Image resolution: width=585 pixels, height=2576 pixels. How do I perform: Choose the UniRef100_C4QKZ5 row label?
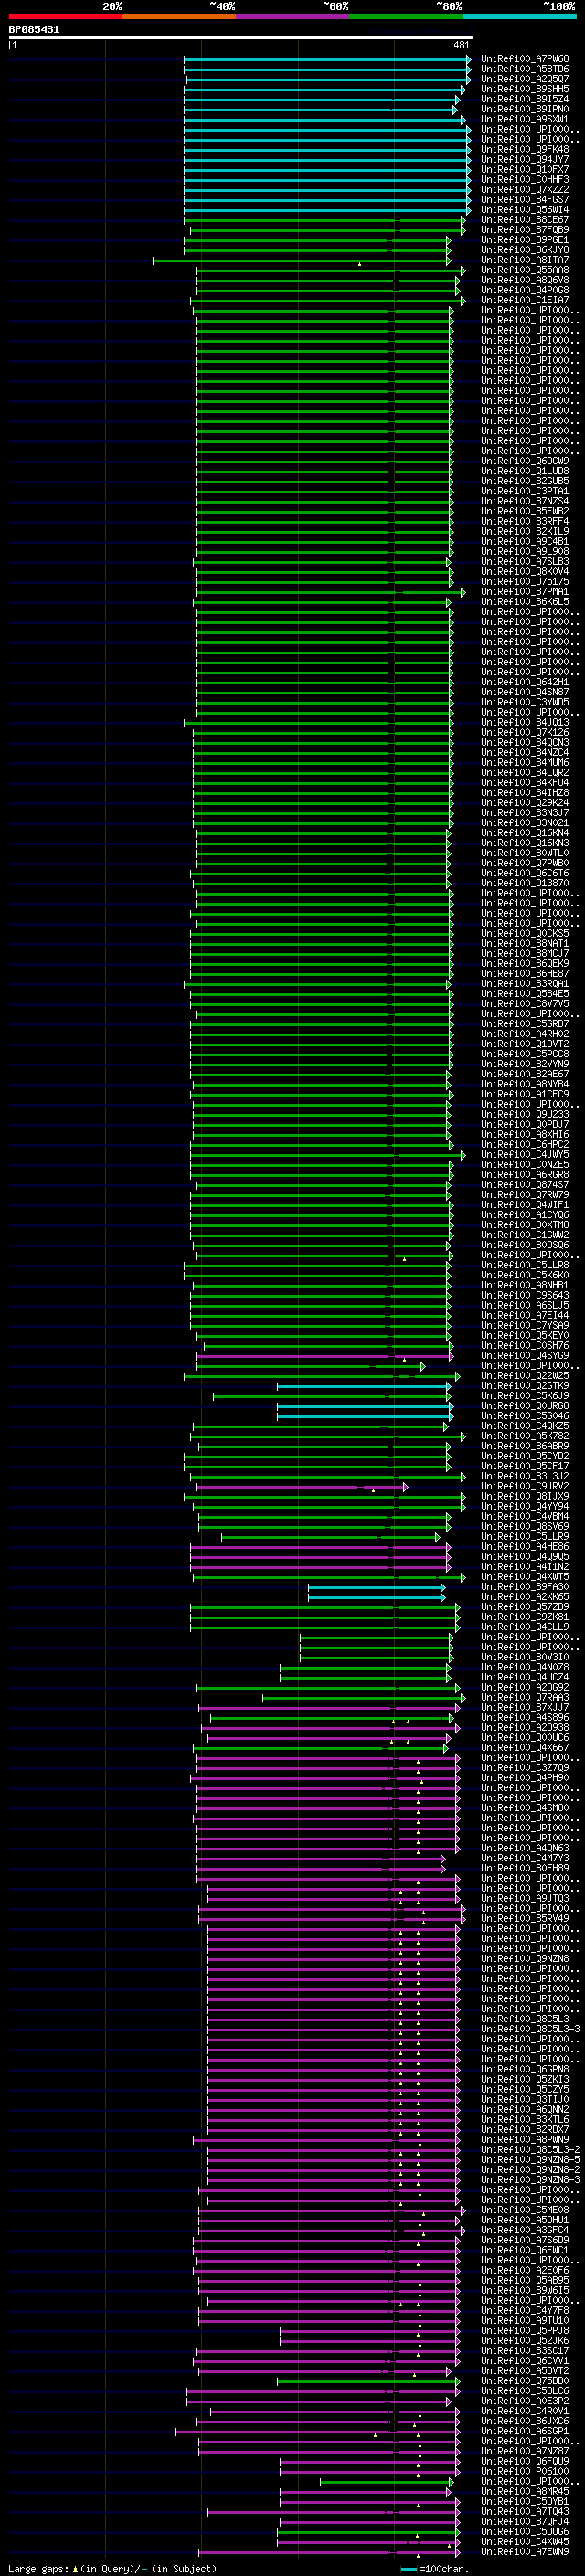pyautogui.click(x=525, y=1426)
